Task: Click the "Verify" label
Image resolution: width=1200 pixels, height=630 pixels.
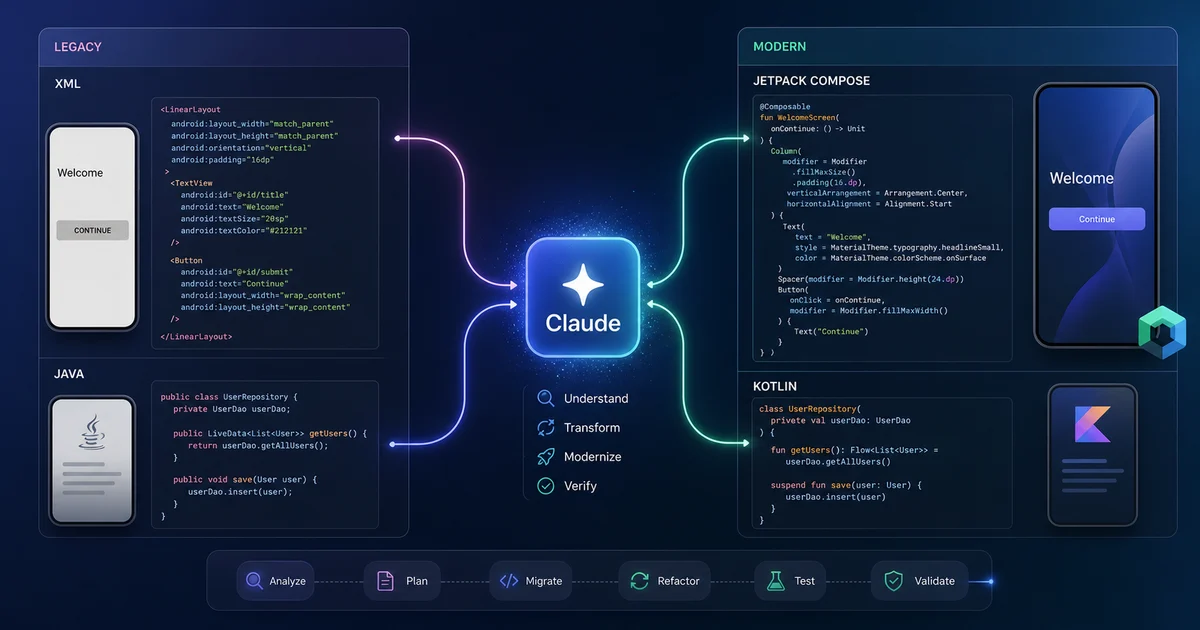Action: (580, 485)
